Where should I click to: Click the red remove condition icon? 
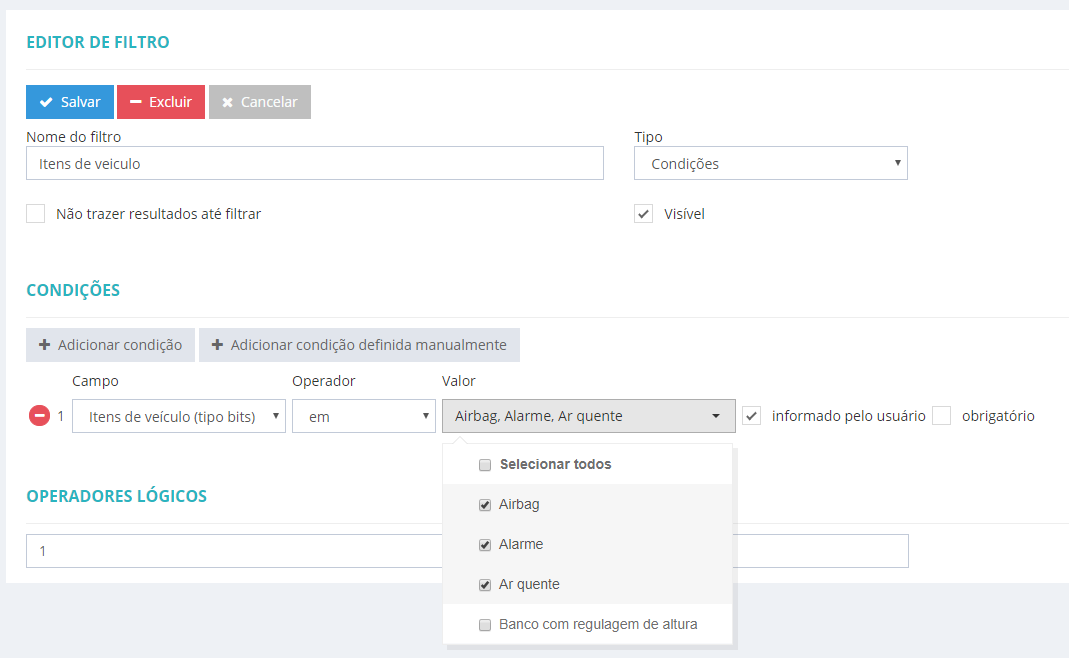coord(39,416)
